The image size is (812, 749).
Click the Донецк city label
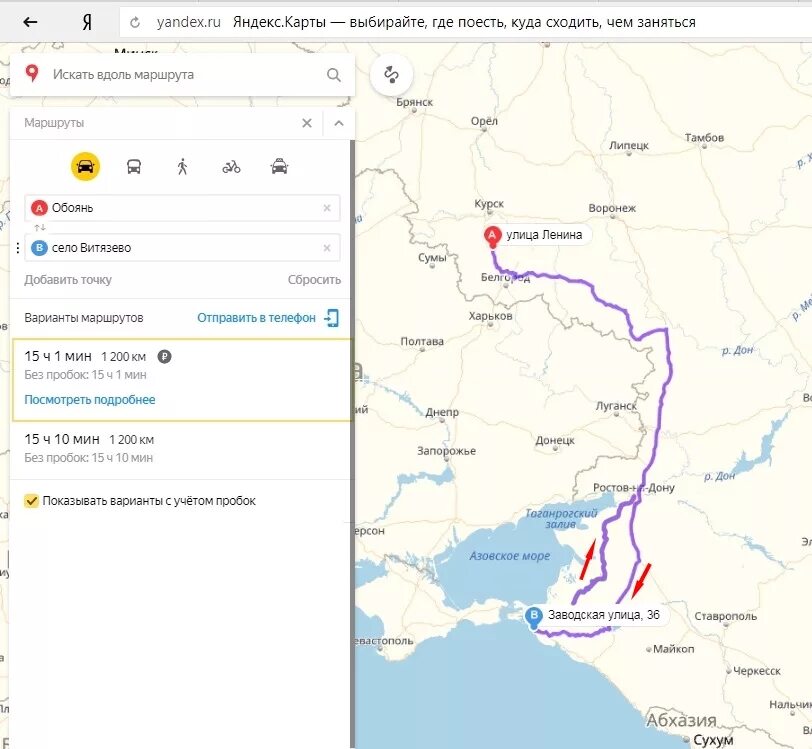pos(555,440)
